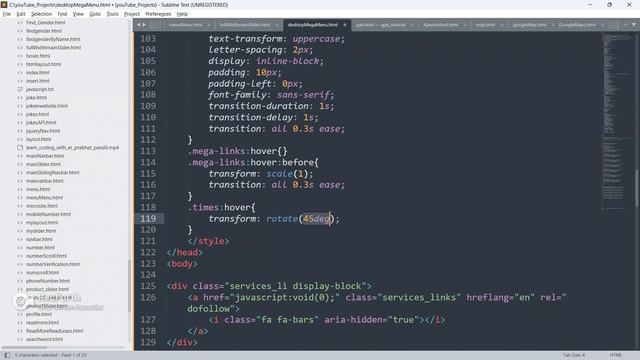The height and width of the screenshot is (360, 640).
Task: Open index.html in the sidebar
Action: coord(38,73)
